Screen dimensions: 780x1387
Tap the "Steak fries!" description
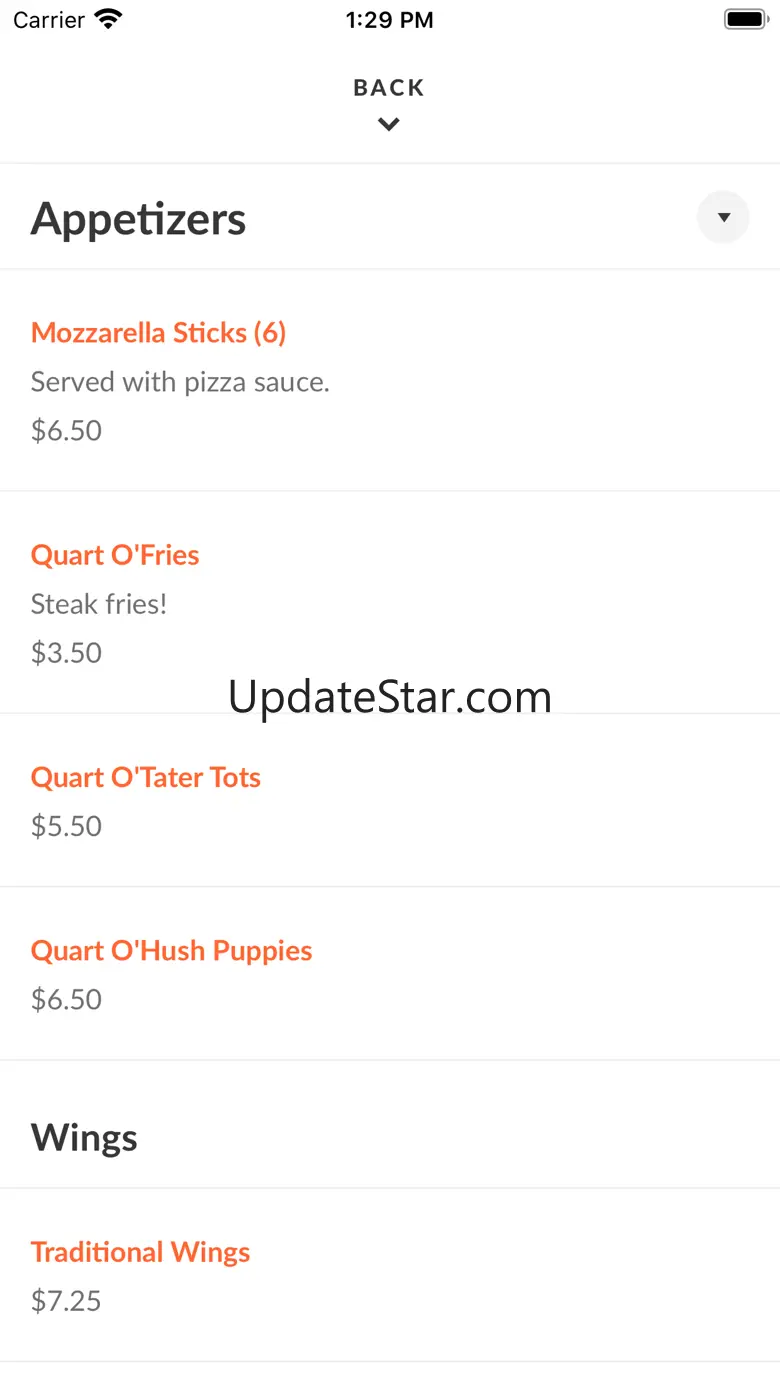[x=99, y=604]
